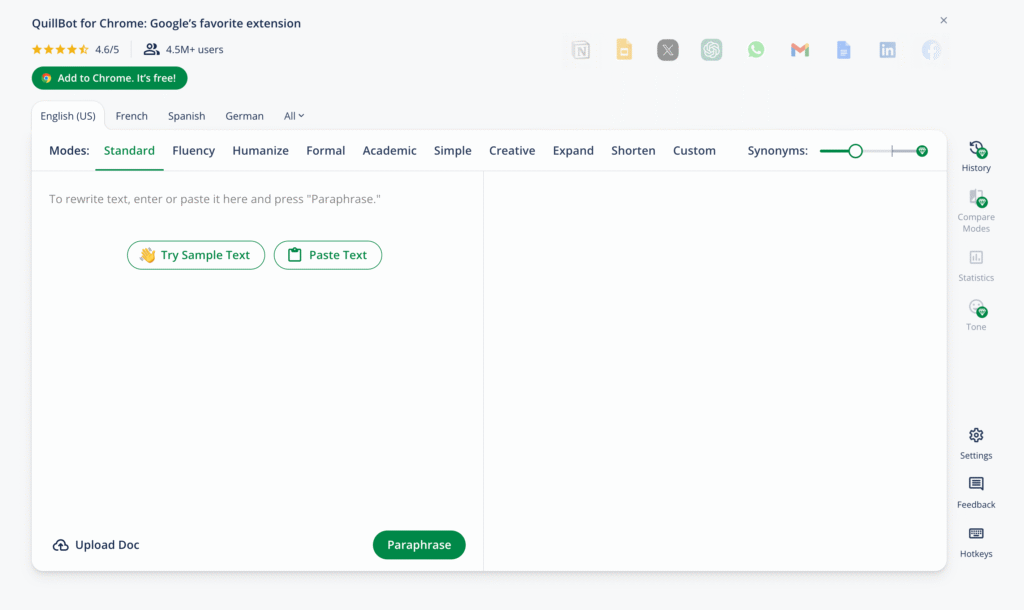
Task: Choose the Humanize mode
Action: coord(261,150)
